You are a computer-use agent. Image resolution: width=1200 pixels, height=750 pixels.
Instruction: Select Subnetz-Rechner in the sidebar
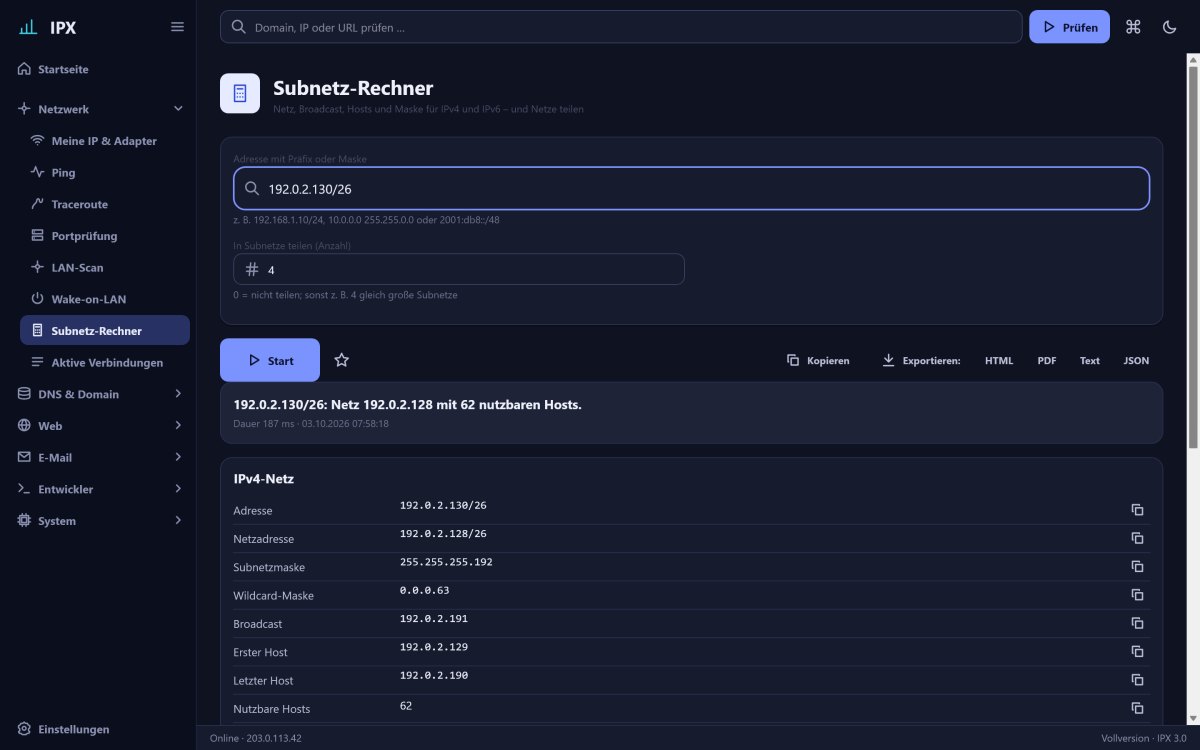click(x=105, y=330)
